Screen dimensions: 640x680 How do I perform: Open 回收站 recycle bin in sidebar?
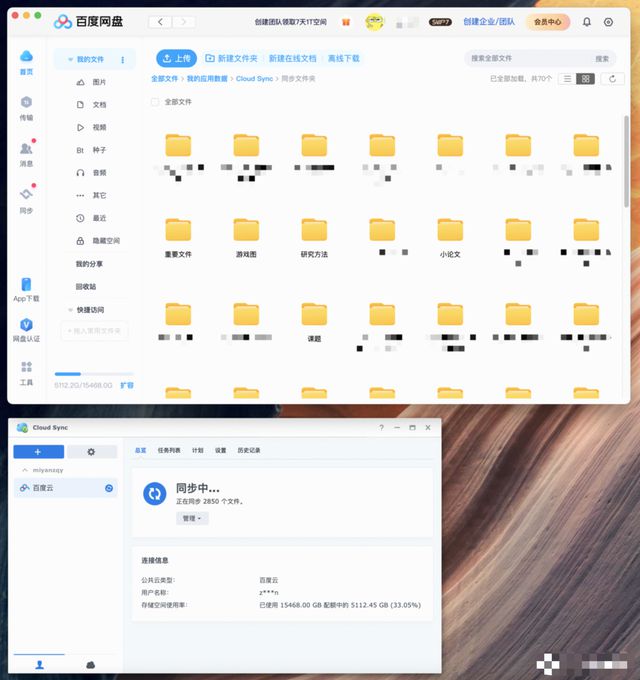86,287
